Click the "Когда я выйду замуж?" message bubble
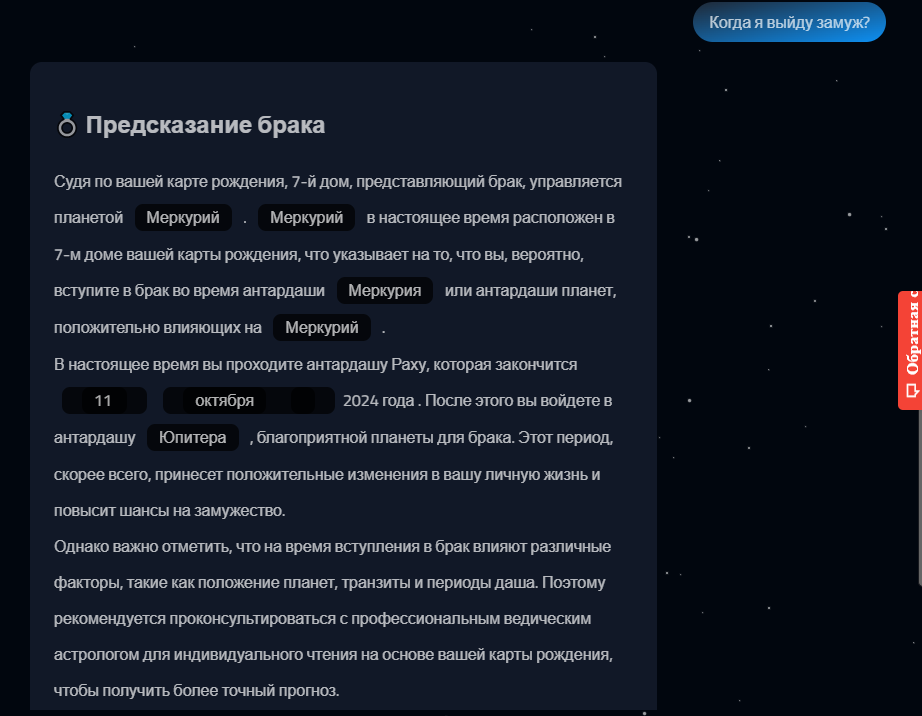 789,22
